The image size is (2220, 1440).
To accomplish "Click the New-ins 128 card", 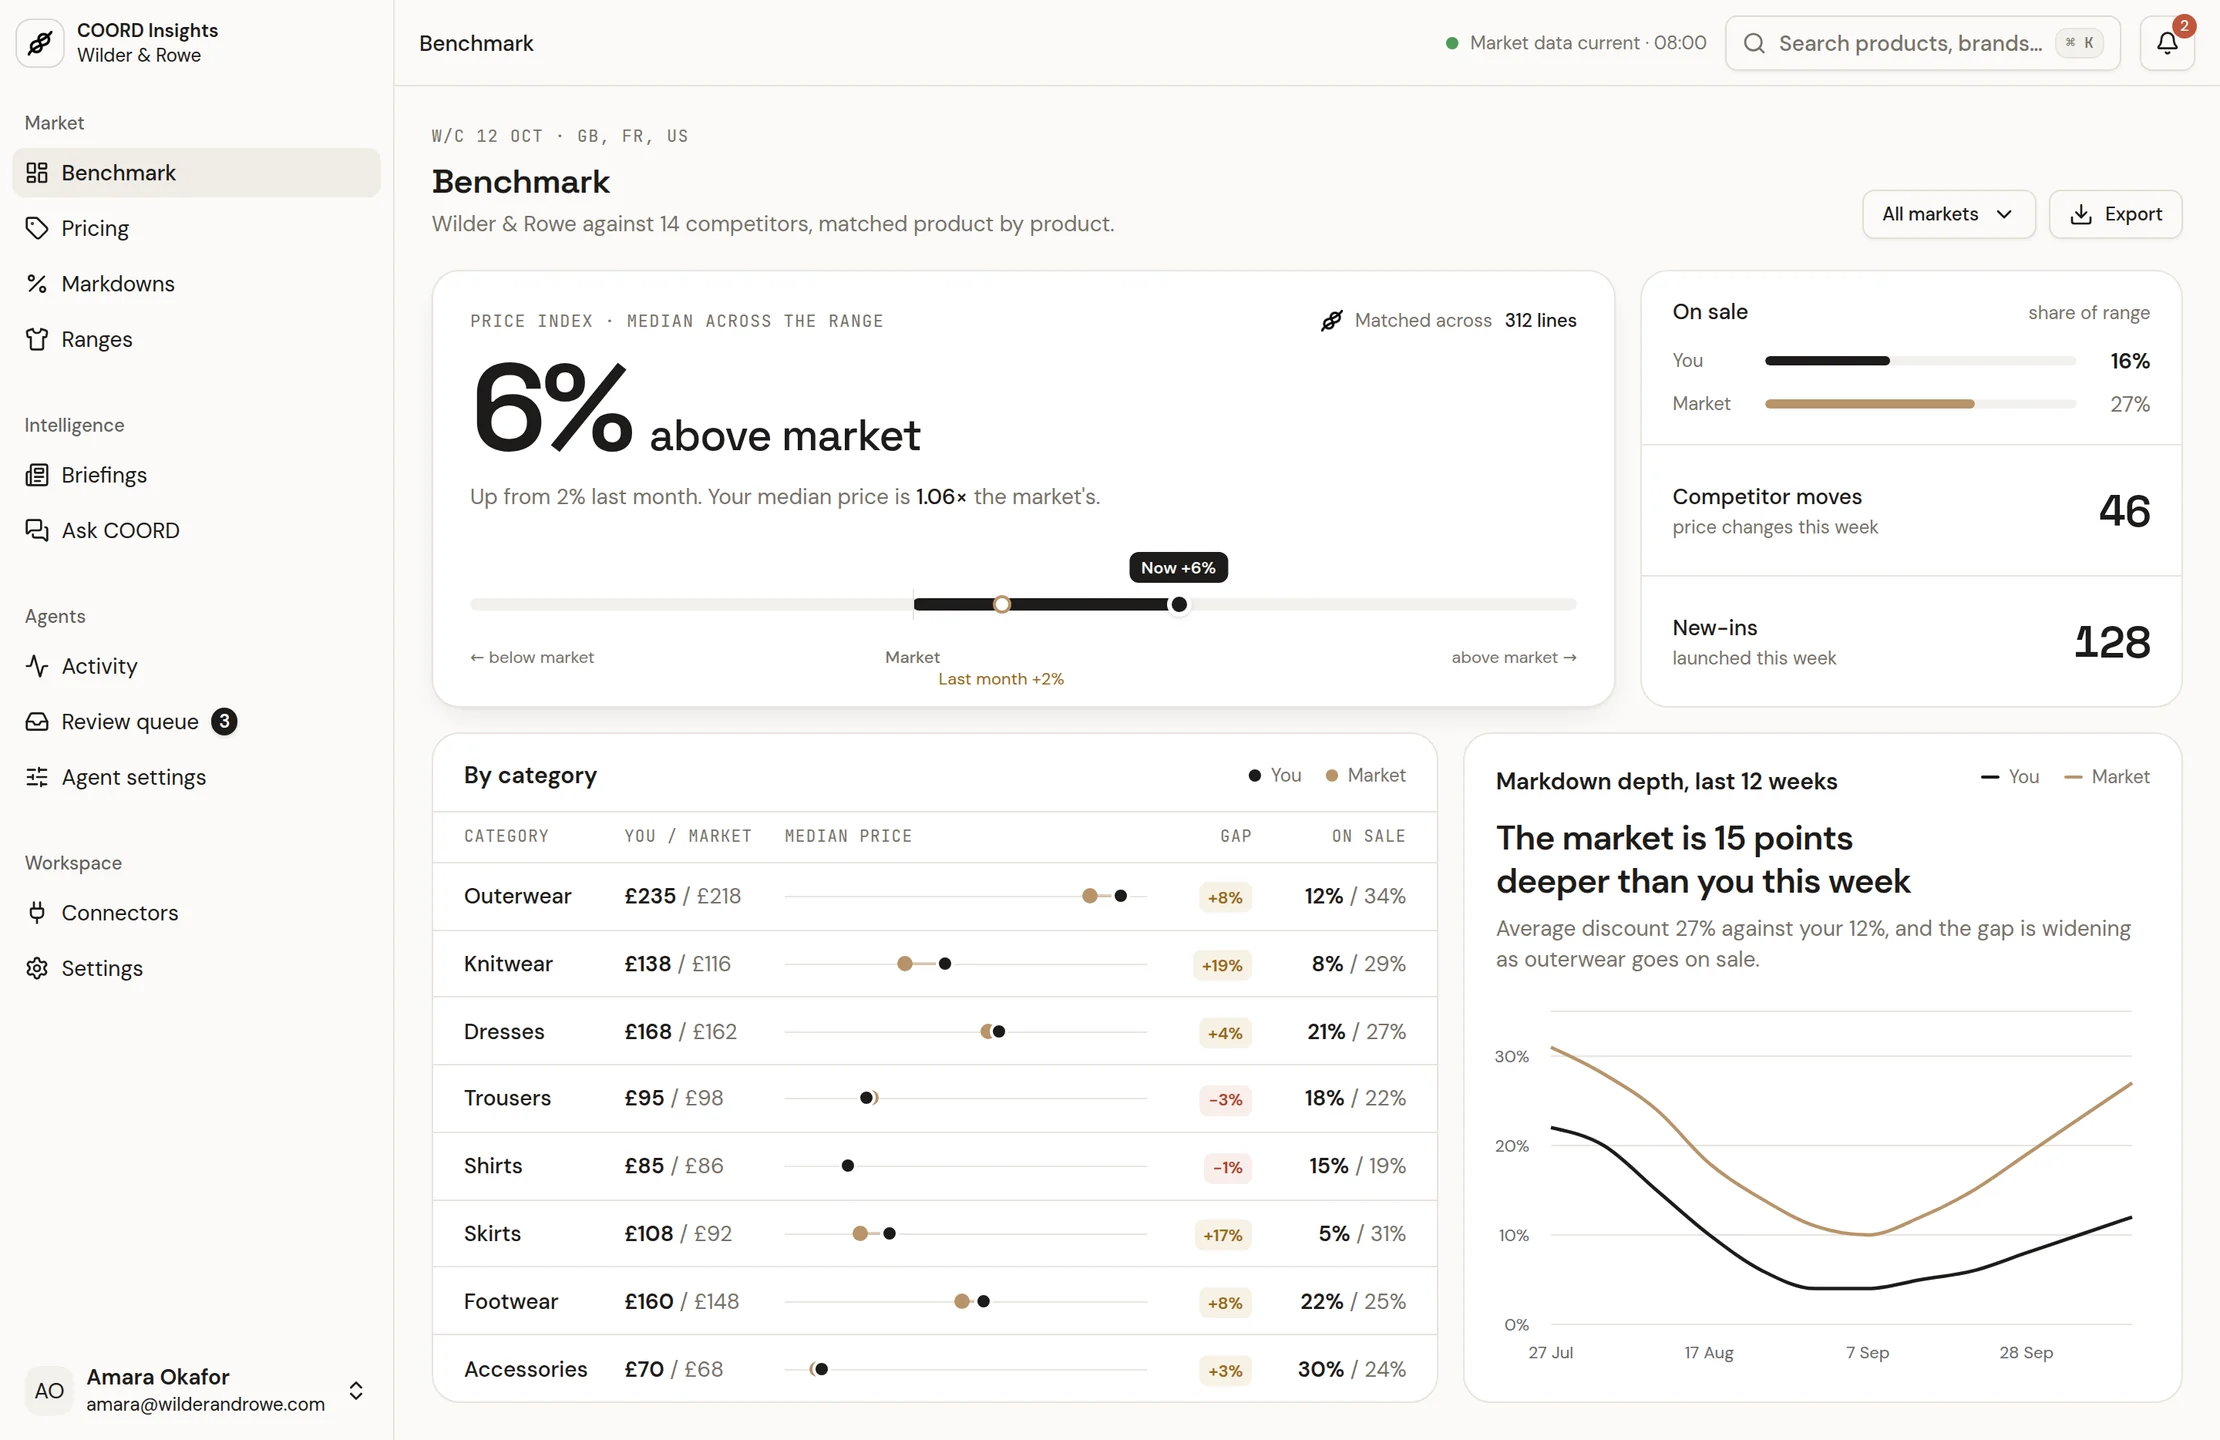I will click(x=1911, y=642).
